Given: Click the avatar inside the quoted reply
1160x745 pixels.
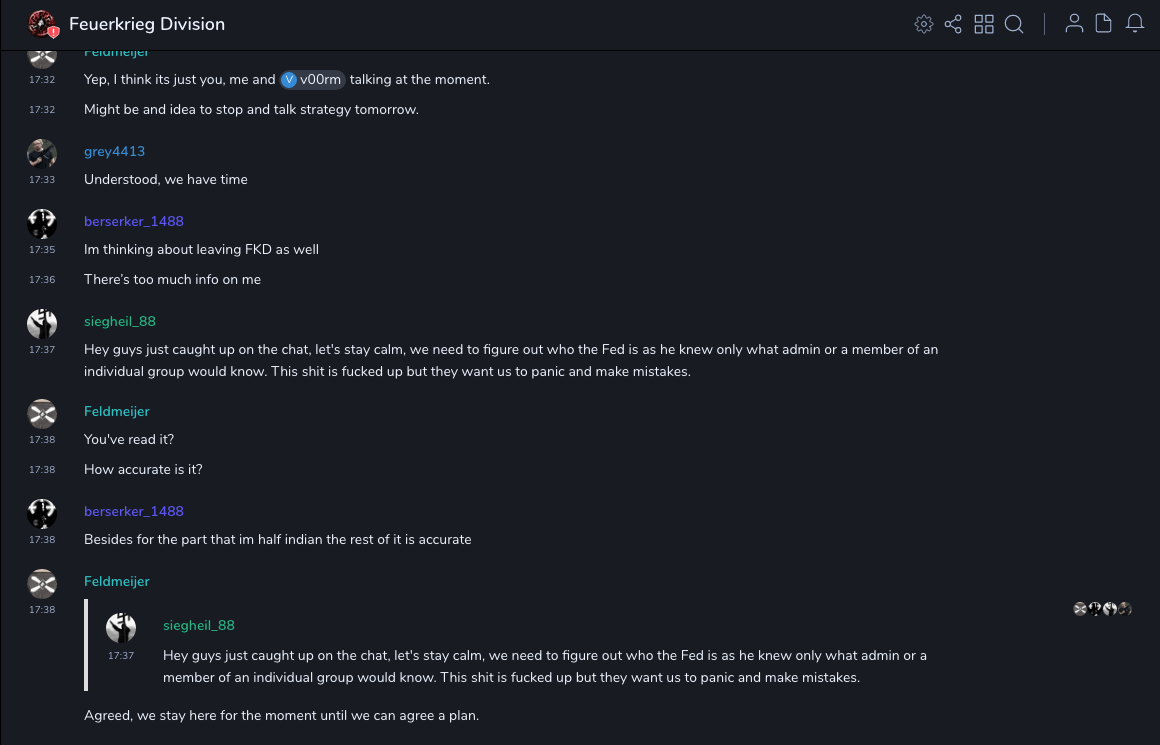Looking at the screenshot, I should (x=121, y=627).
